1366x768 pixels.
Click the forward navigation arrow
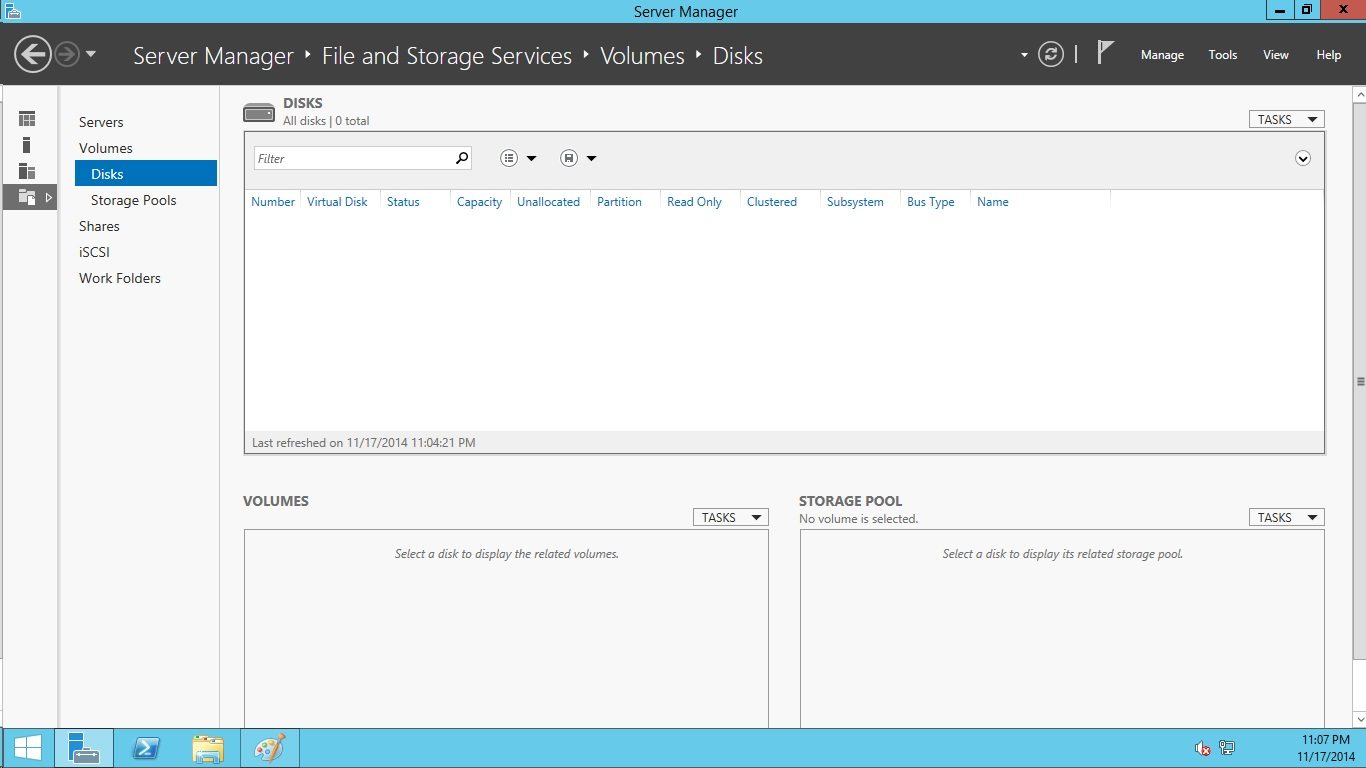[67, 54]
